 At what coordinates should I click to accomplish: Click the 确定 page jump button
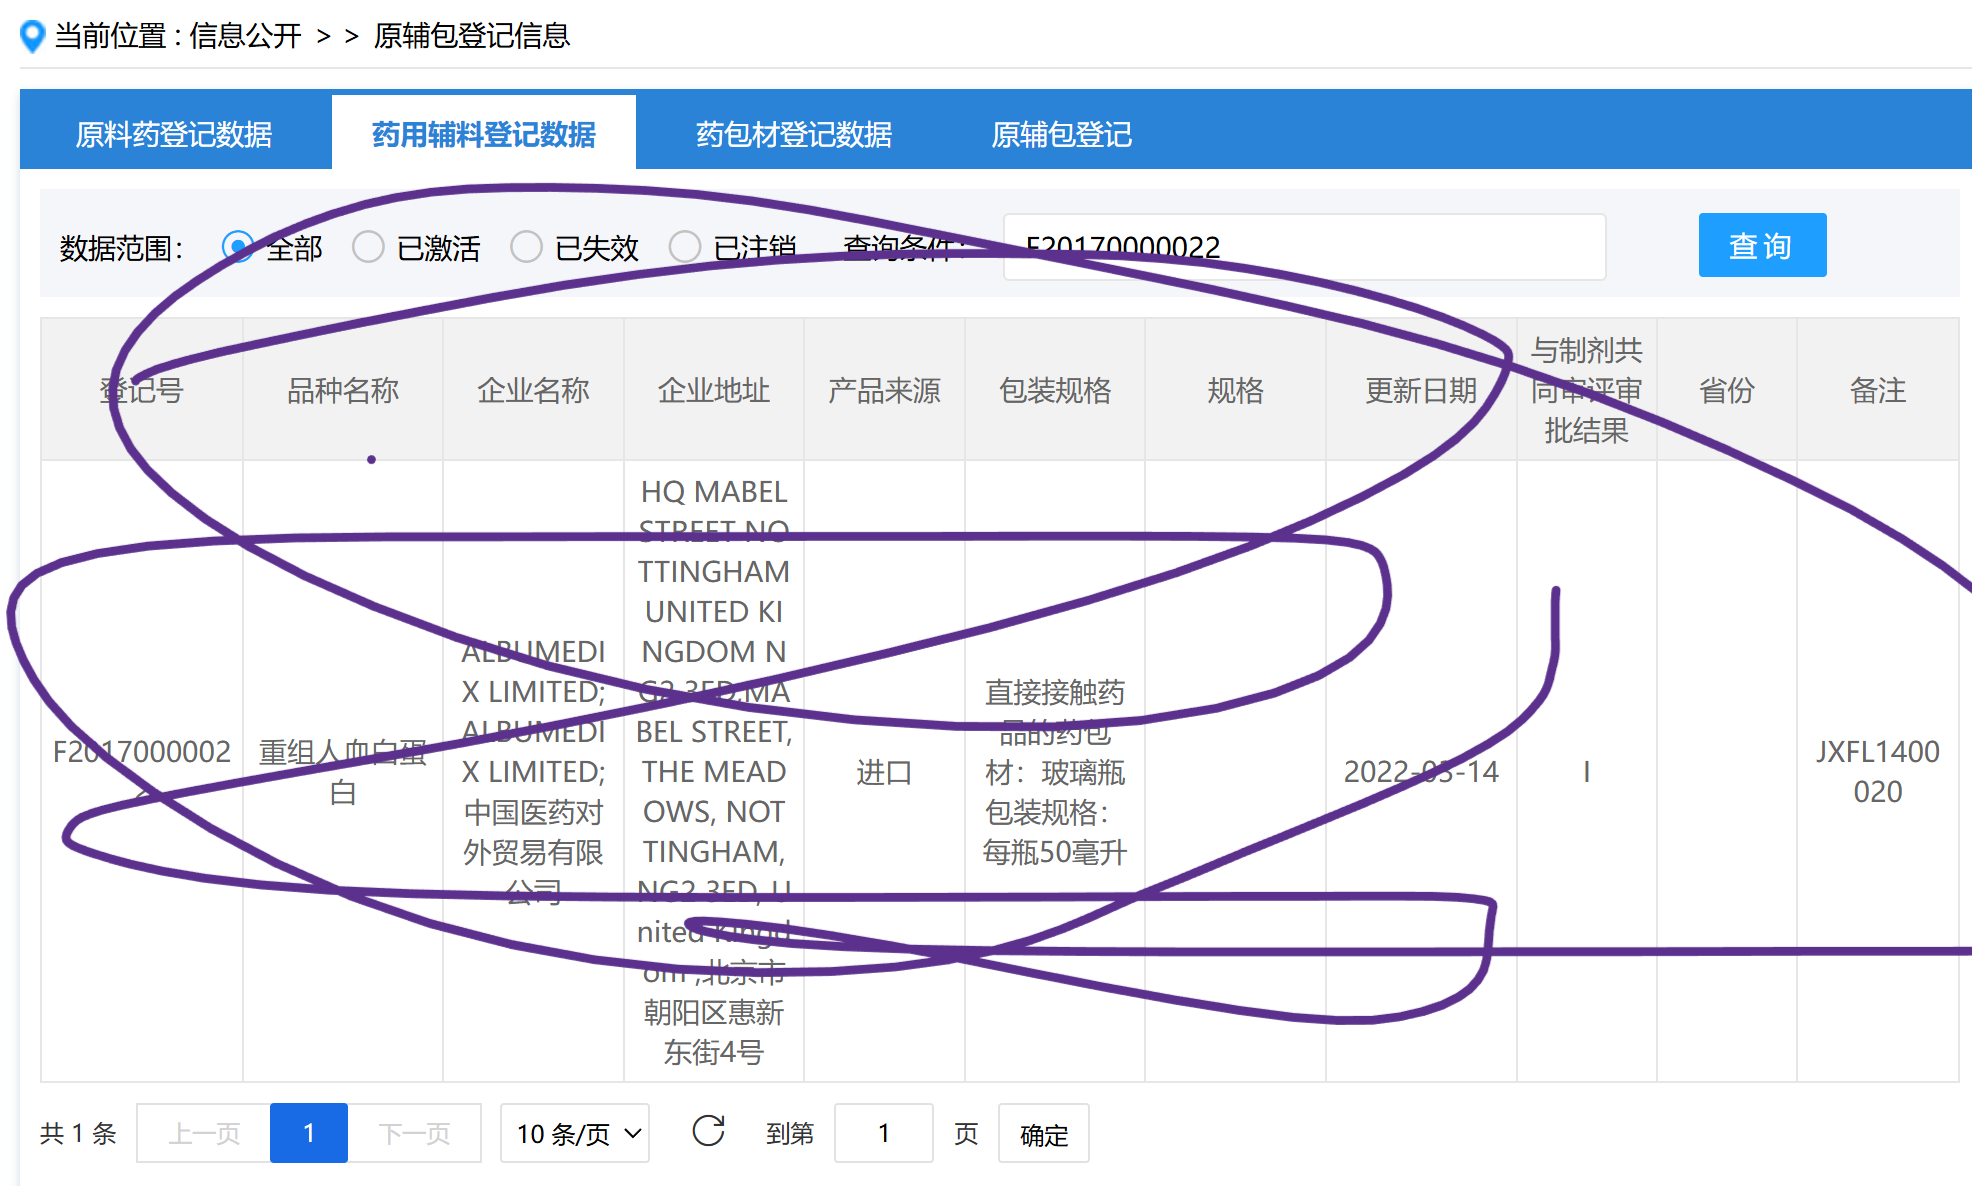[1043, 1134]
